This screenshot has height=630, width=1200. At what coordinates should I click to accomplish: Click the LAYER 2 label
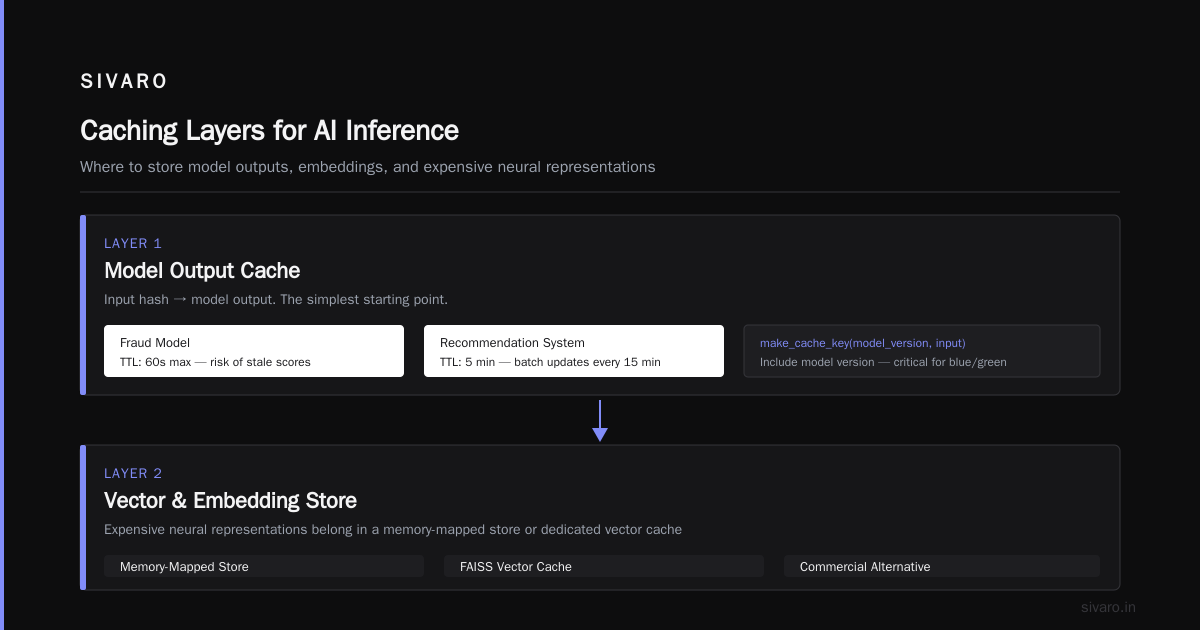(x=133, y=473)
